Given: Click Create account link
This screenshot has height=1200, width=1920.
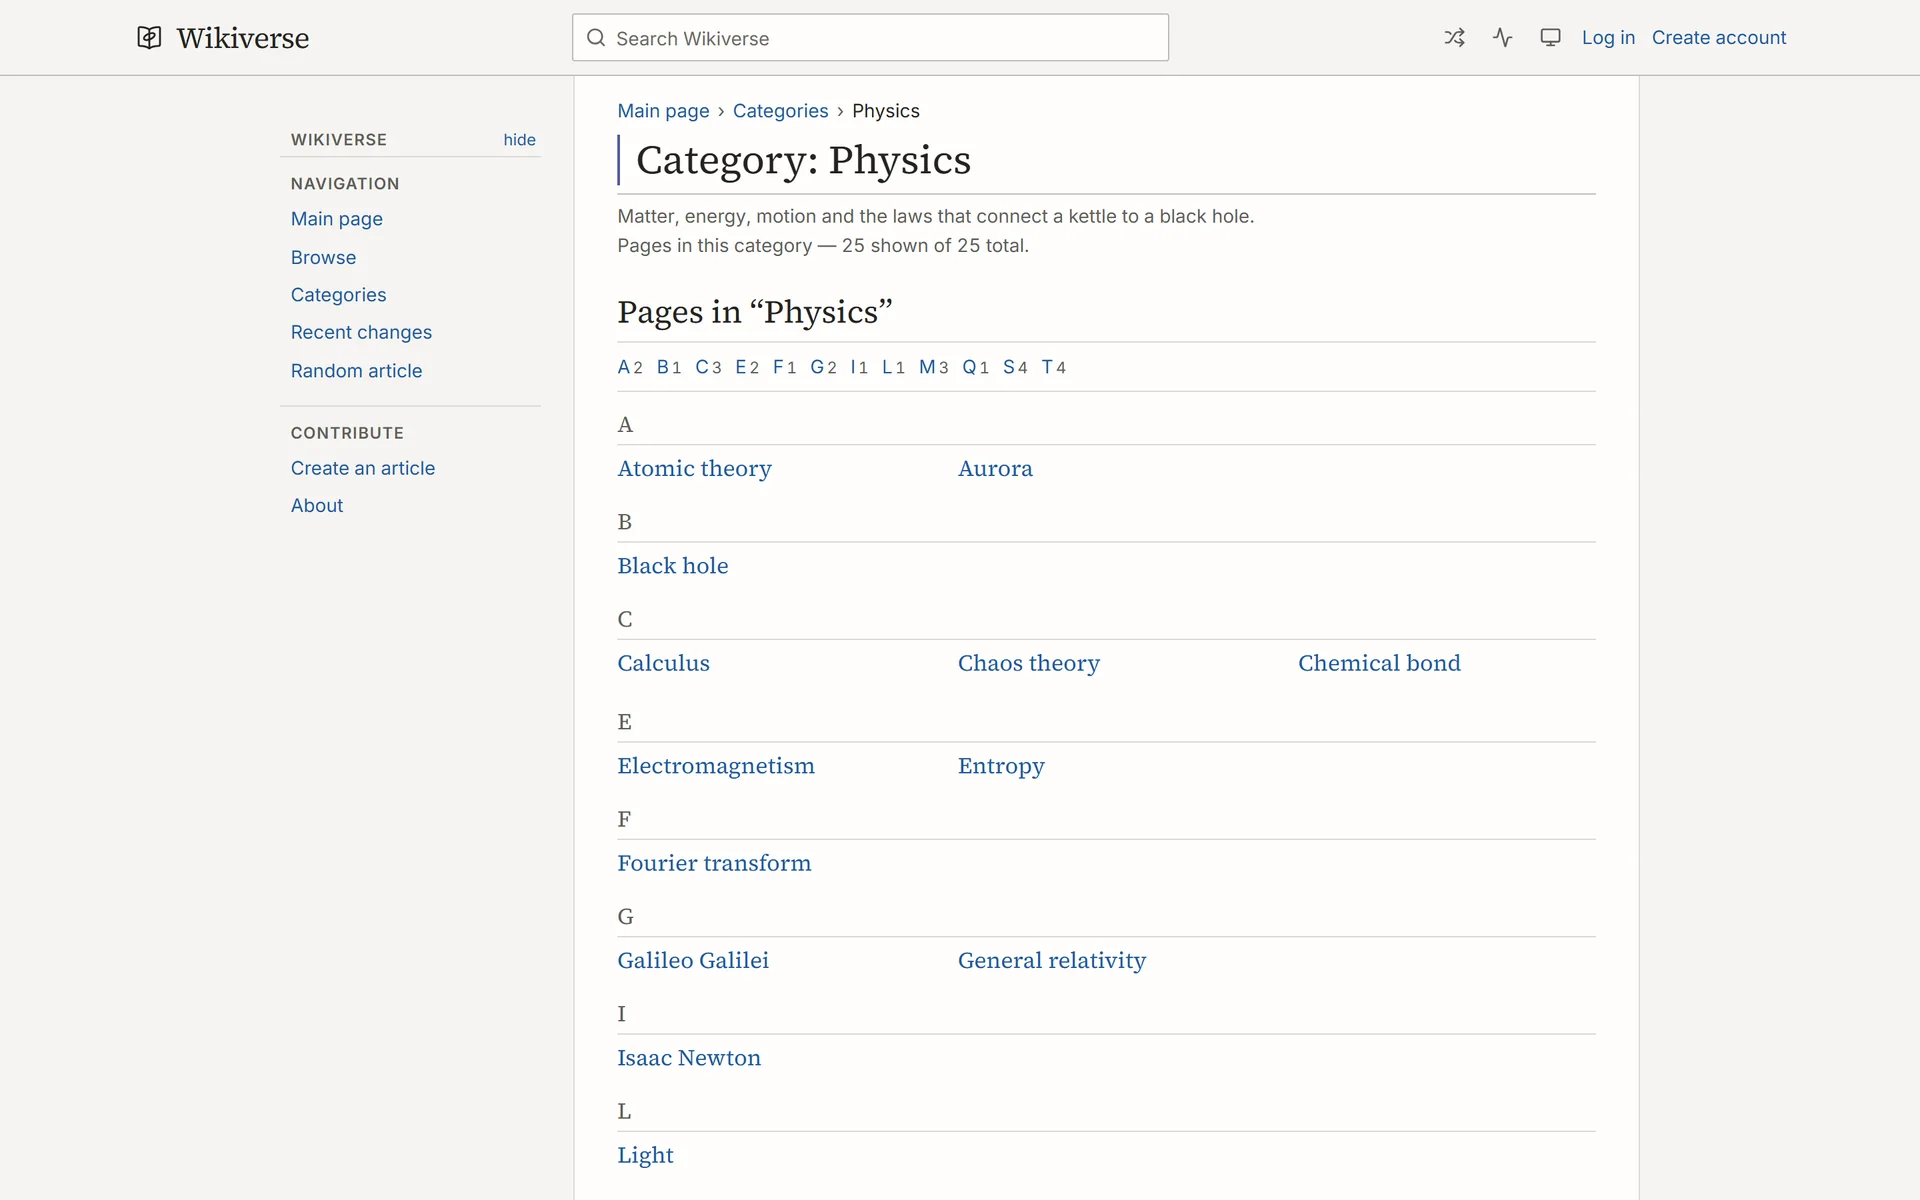Looking at the screenshot, I should tap(1718, 38).
